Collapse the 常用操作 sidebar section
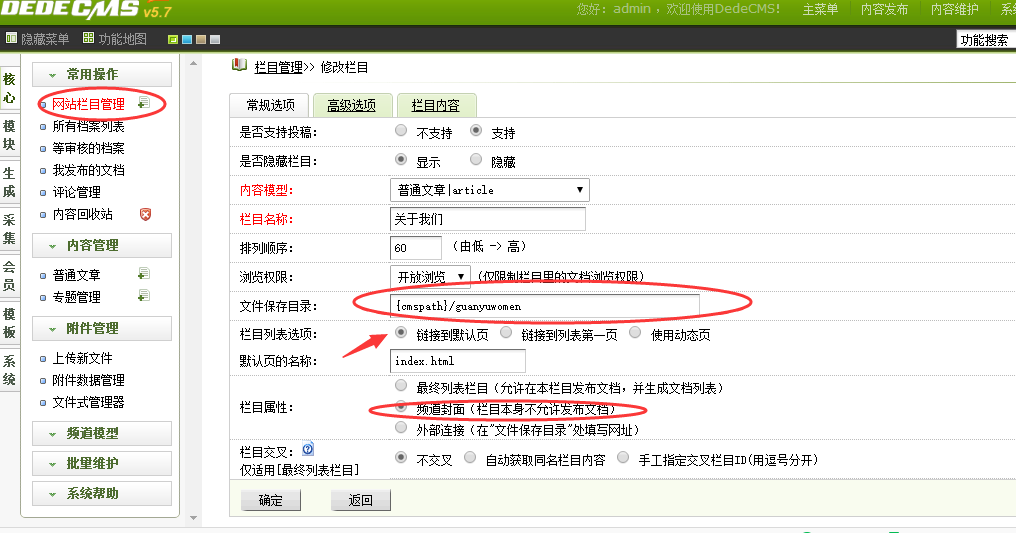The height and width of the screenshot is (533, 1016). 102,75
